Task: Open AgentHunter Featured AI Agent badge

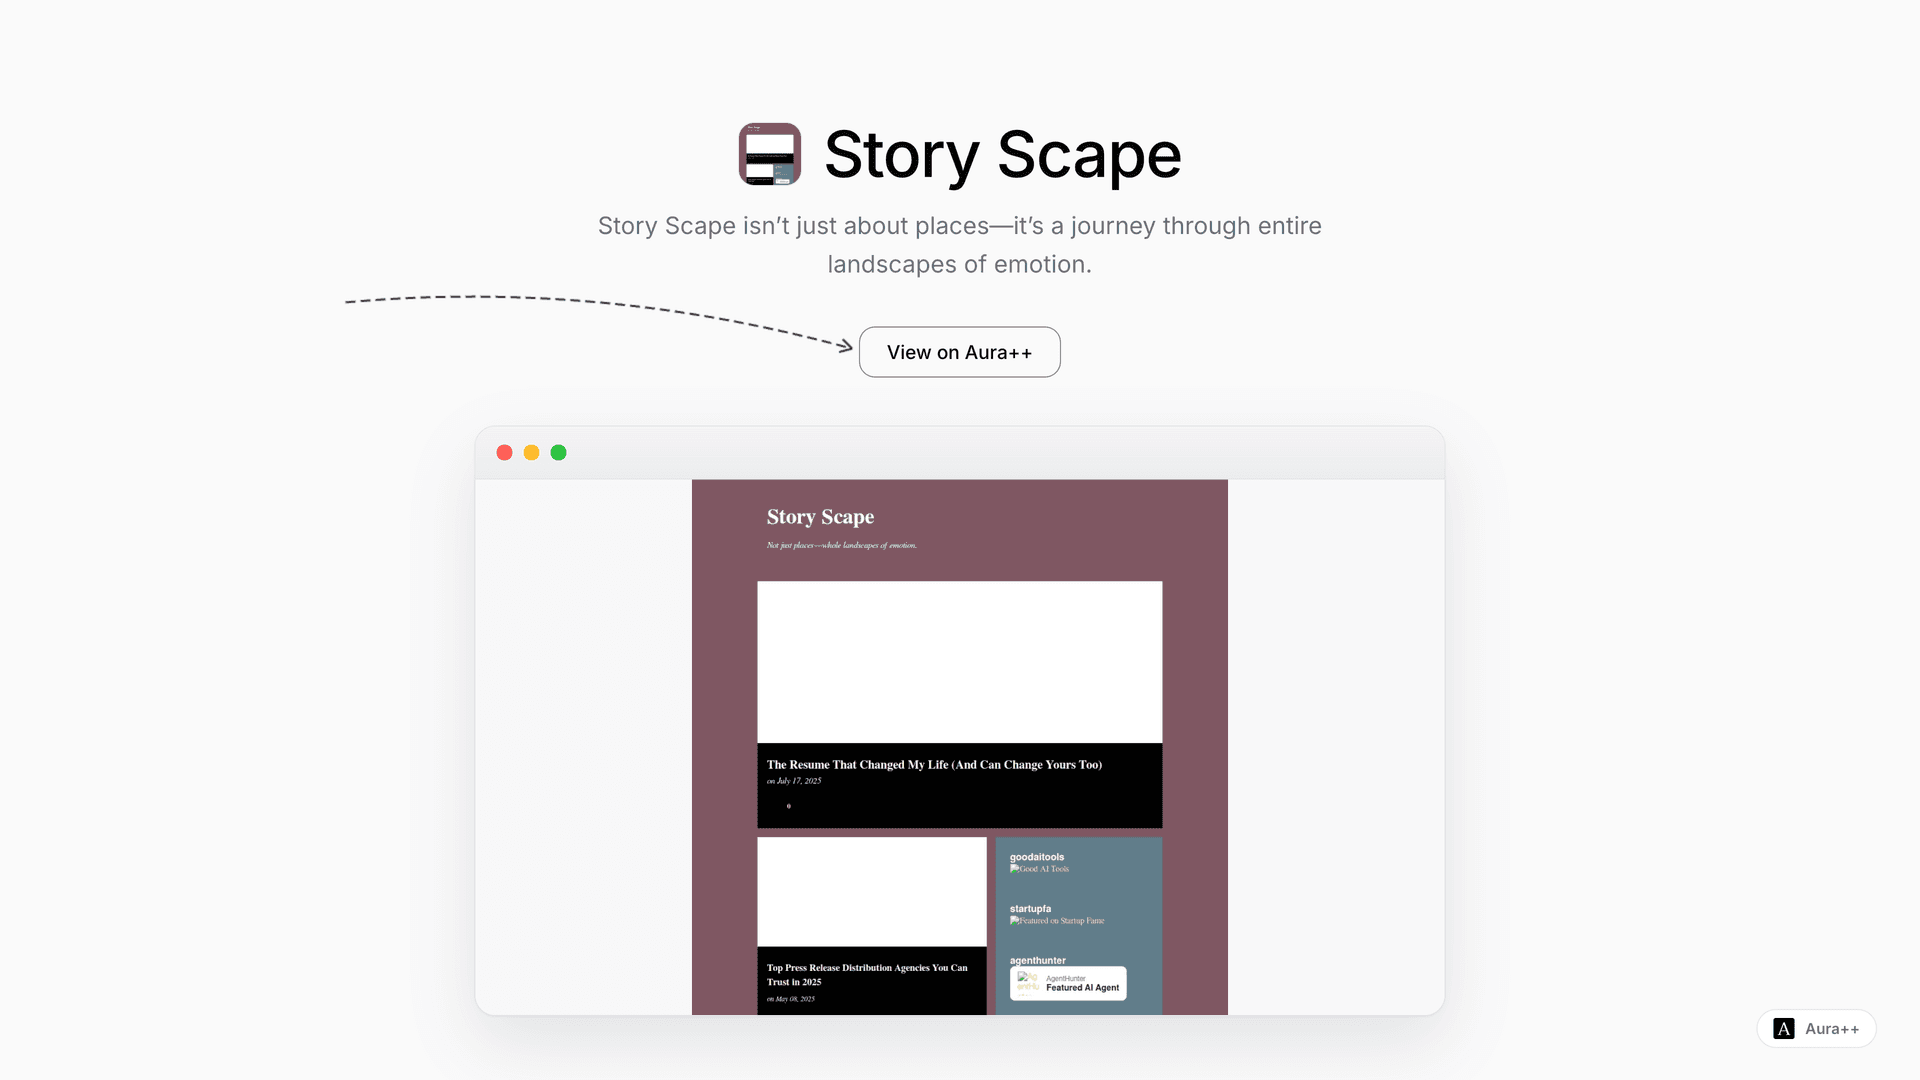Action: [x=1068, y=983]
